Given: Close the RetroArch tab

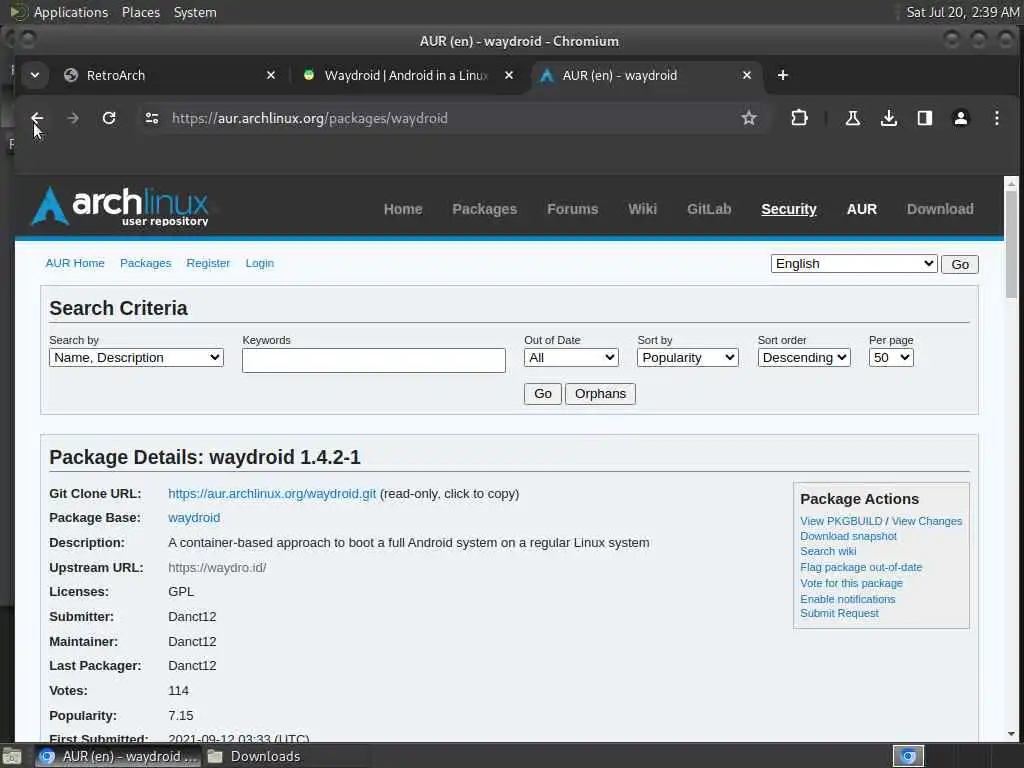Looking at the screenshot, I should pos(271,76).
